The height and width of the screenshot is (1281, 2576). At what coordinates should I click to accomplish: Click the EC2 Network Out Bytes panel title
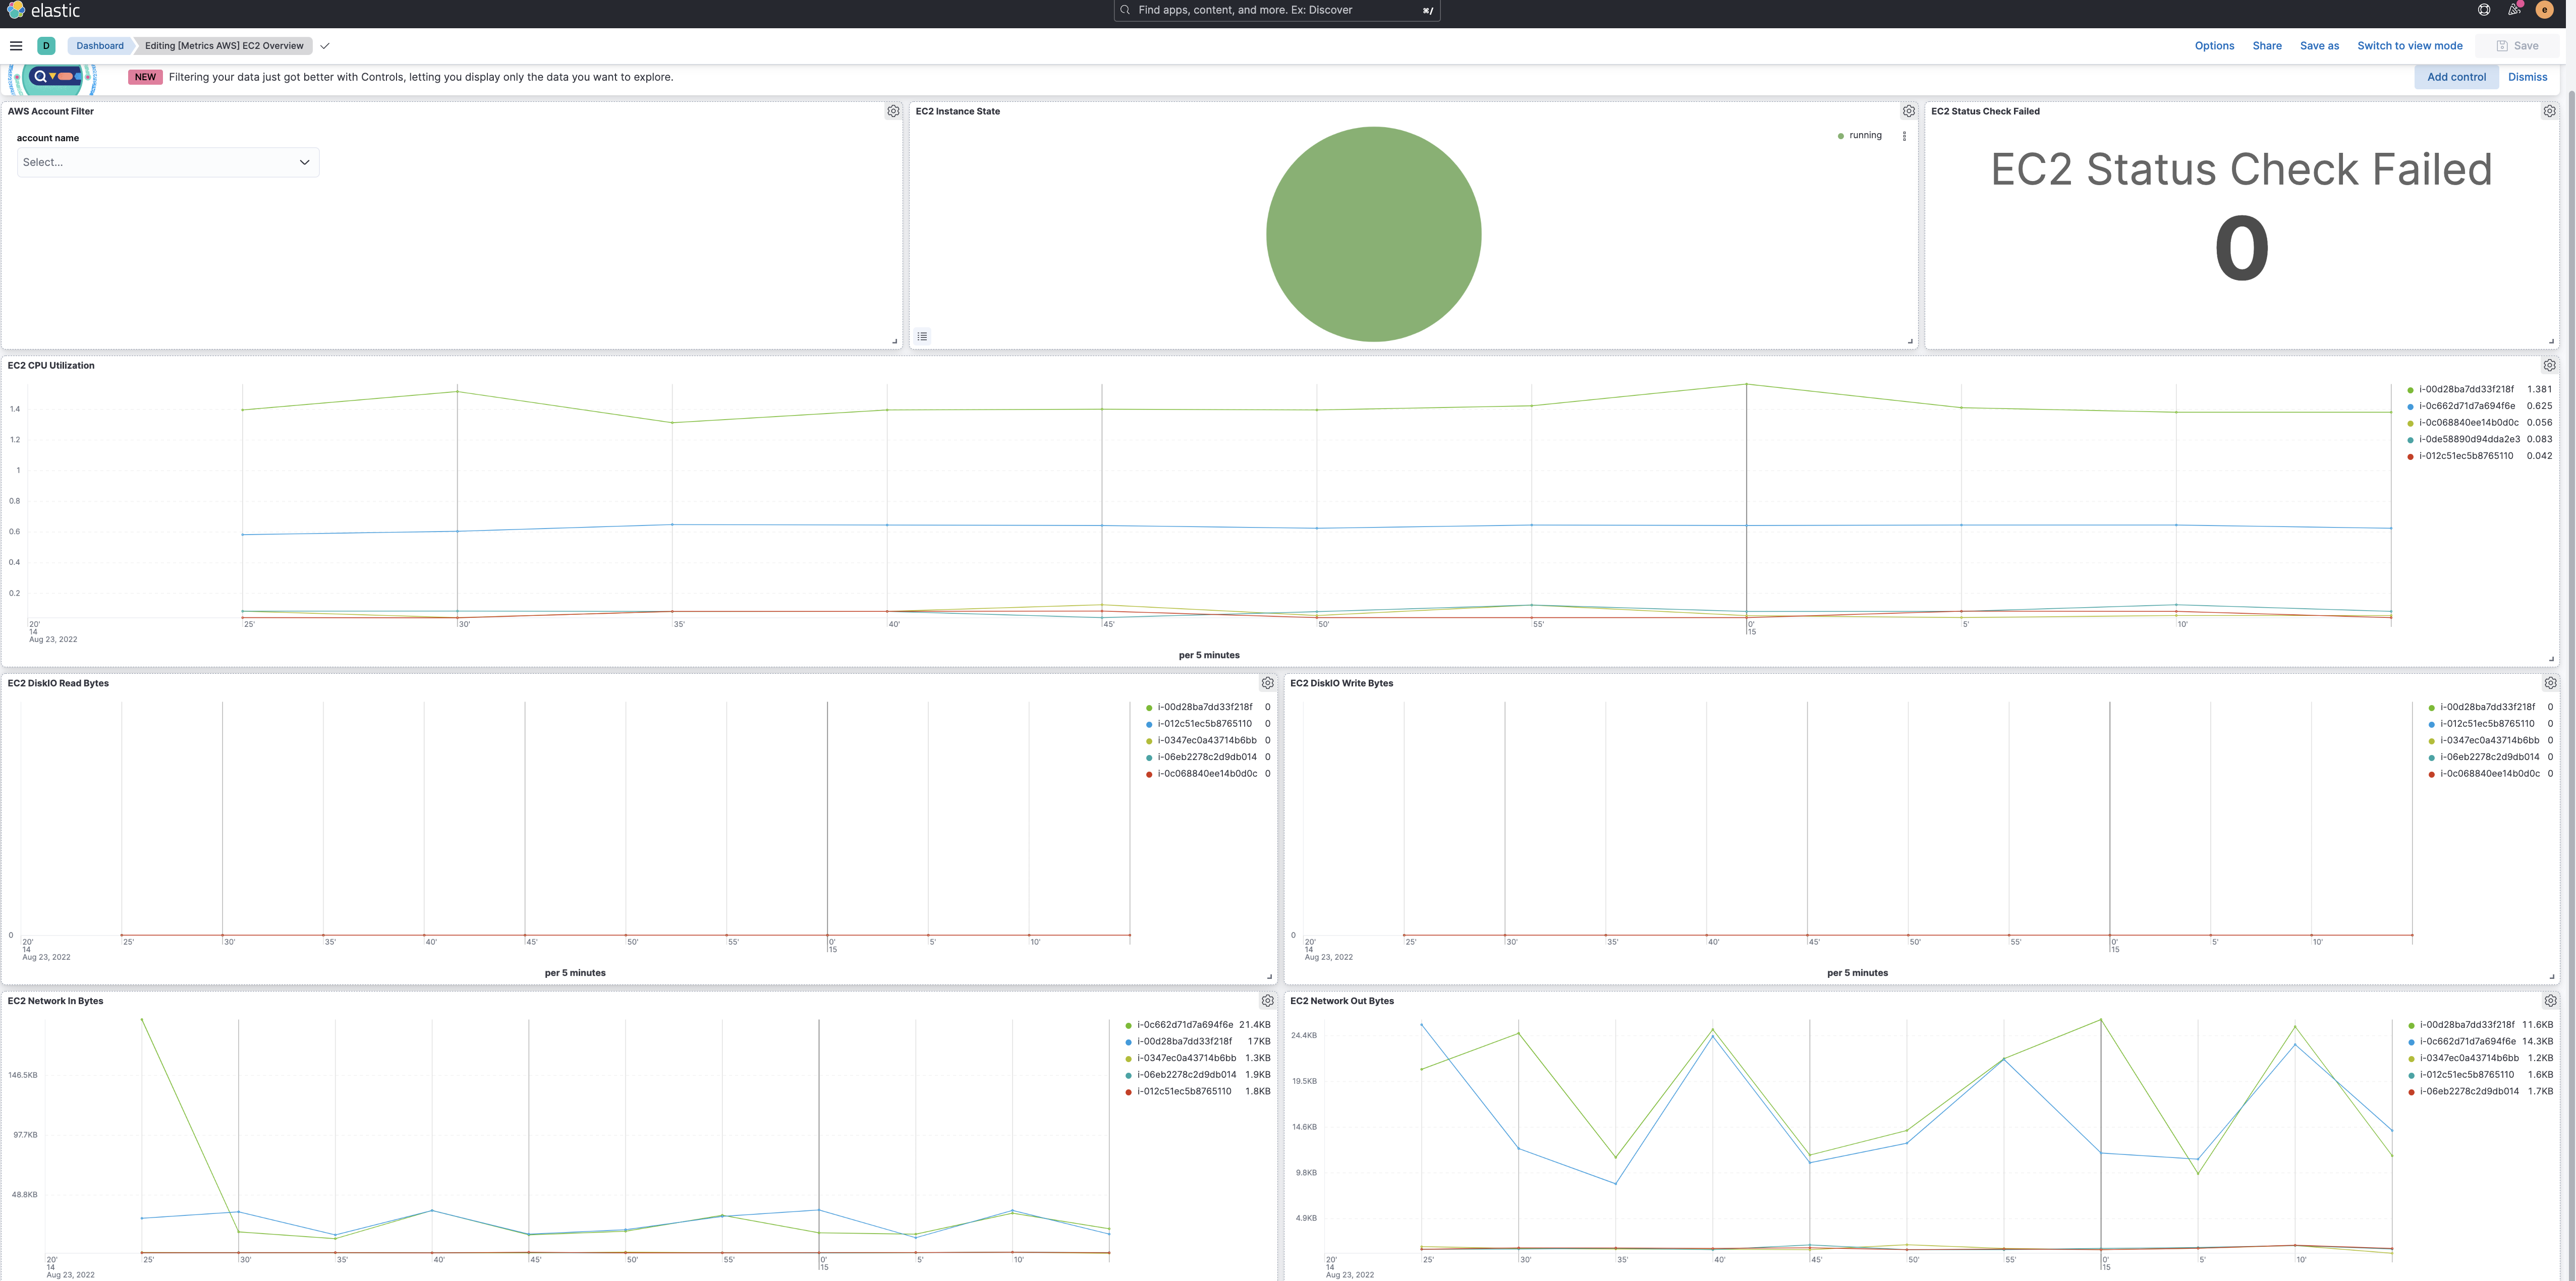[1341, 1001]
